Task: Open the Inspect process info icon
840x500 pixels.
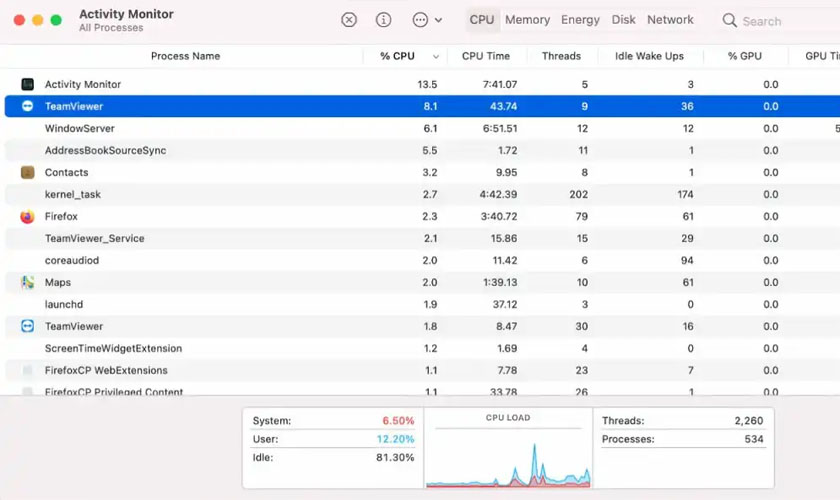Action: (x=383, y=20)
